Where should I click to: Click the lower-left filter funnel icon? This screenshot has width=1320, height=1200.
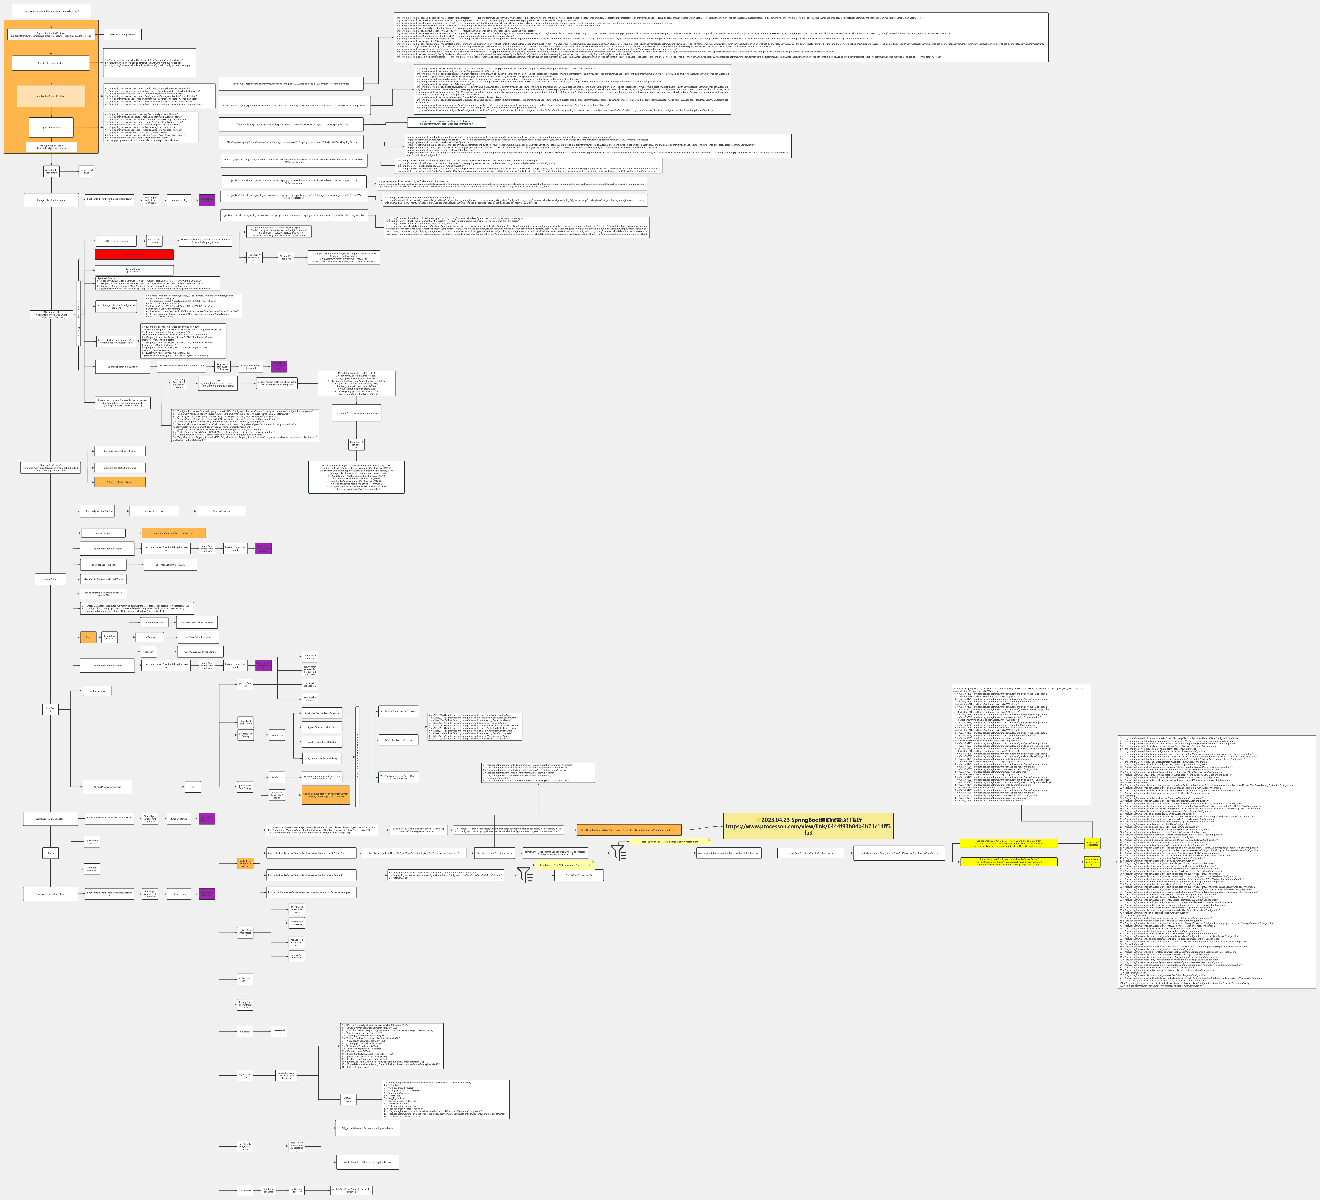(525, 874)
